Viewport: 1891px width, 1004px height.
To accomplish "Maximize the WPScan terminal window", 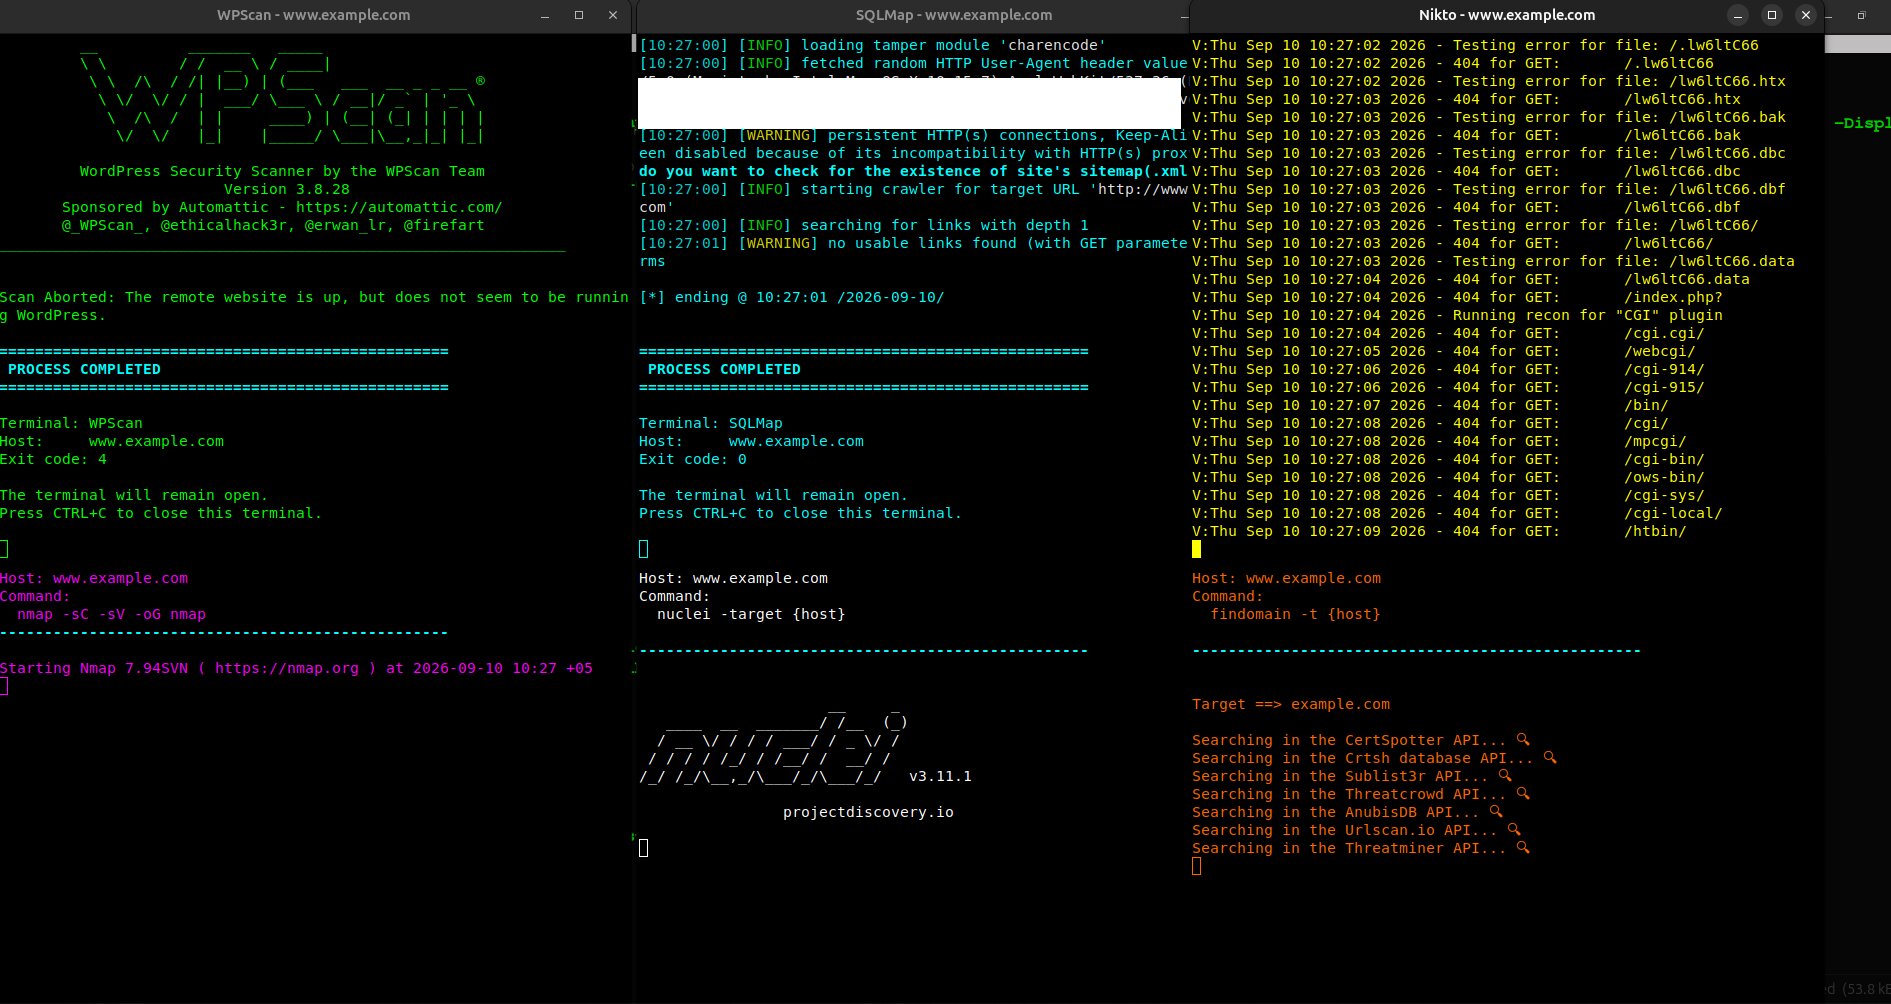I will coord(579,16).
